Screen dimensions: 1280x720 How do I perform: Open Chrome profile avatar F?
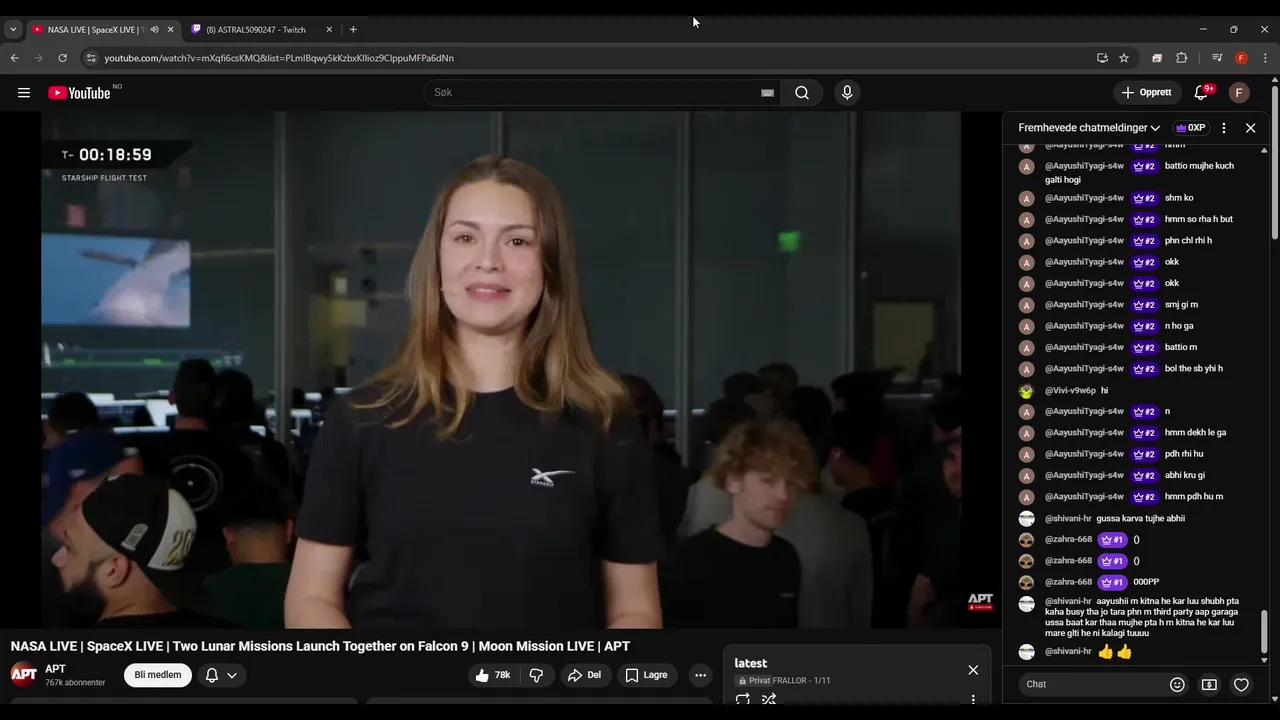[1241, 58]
